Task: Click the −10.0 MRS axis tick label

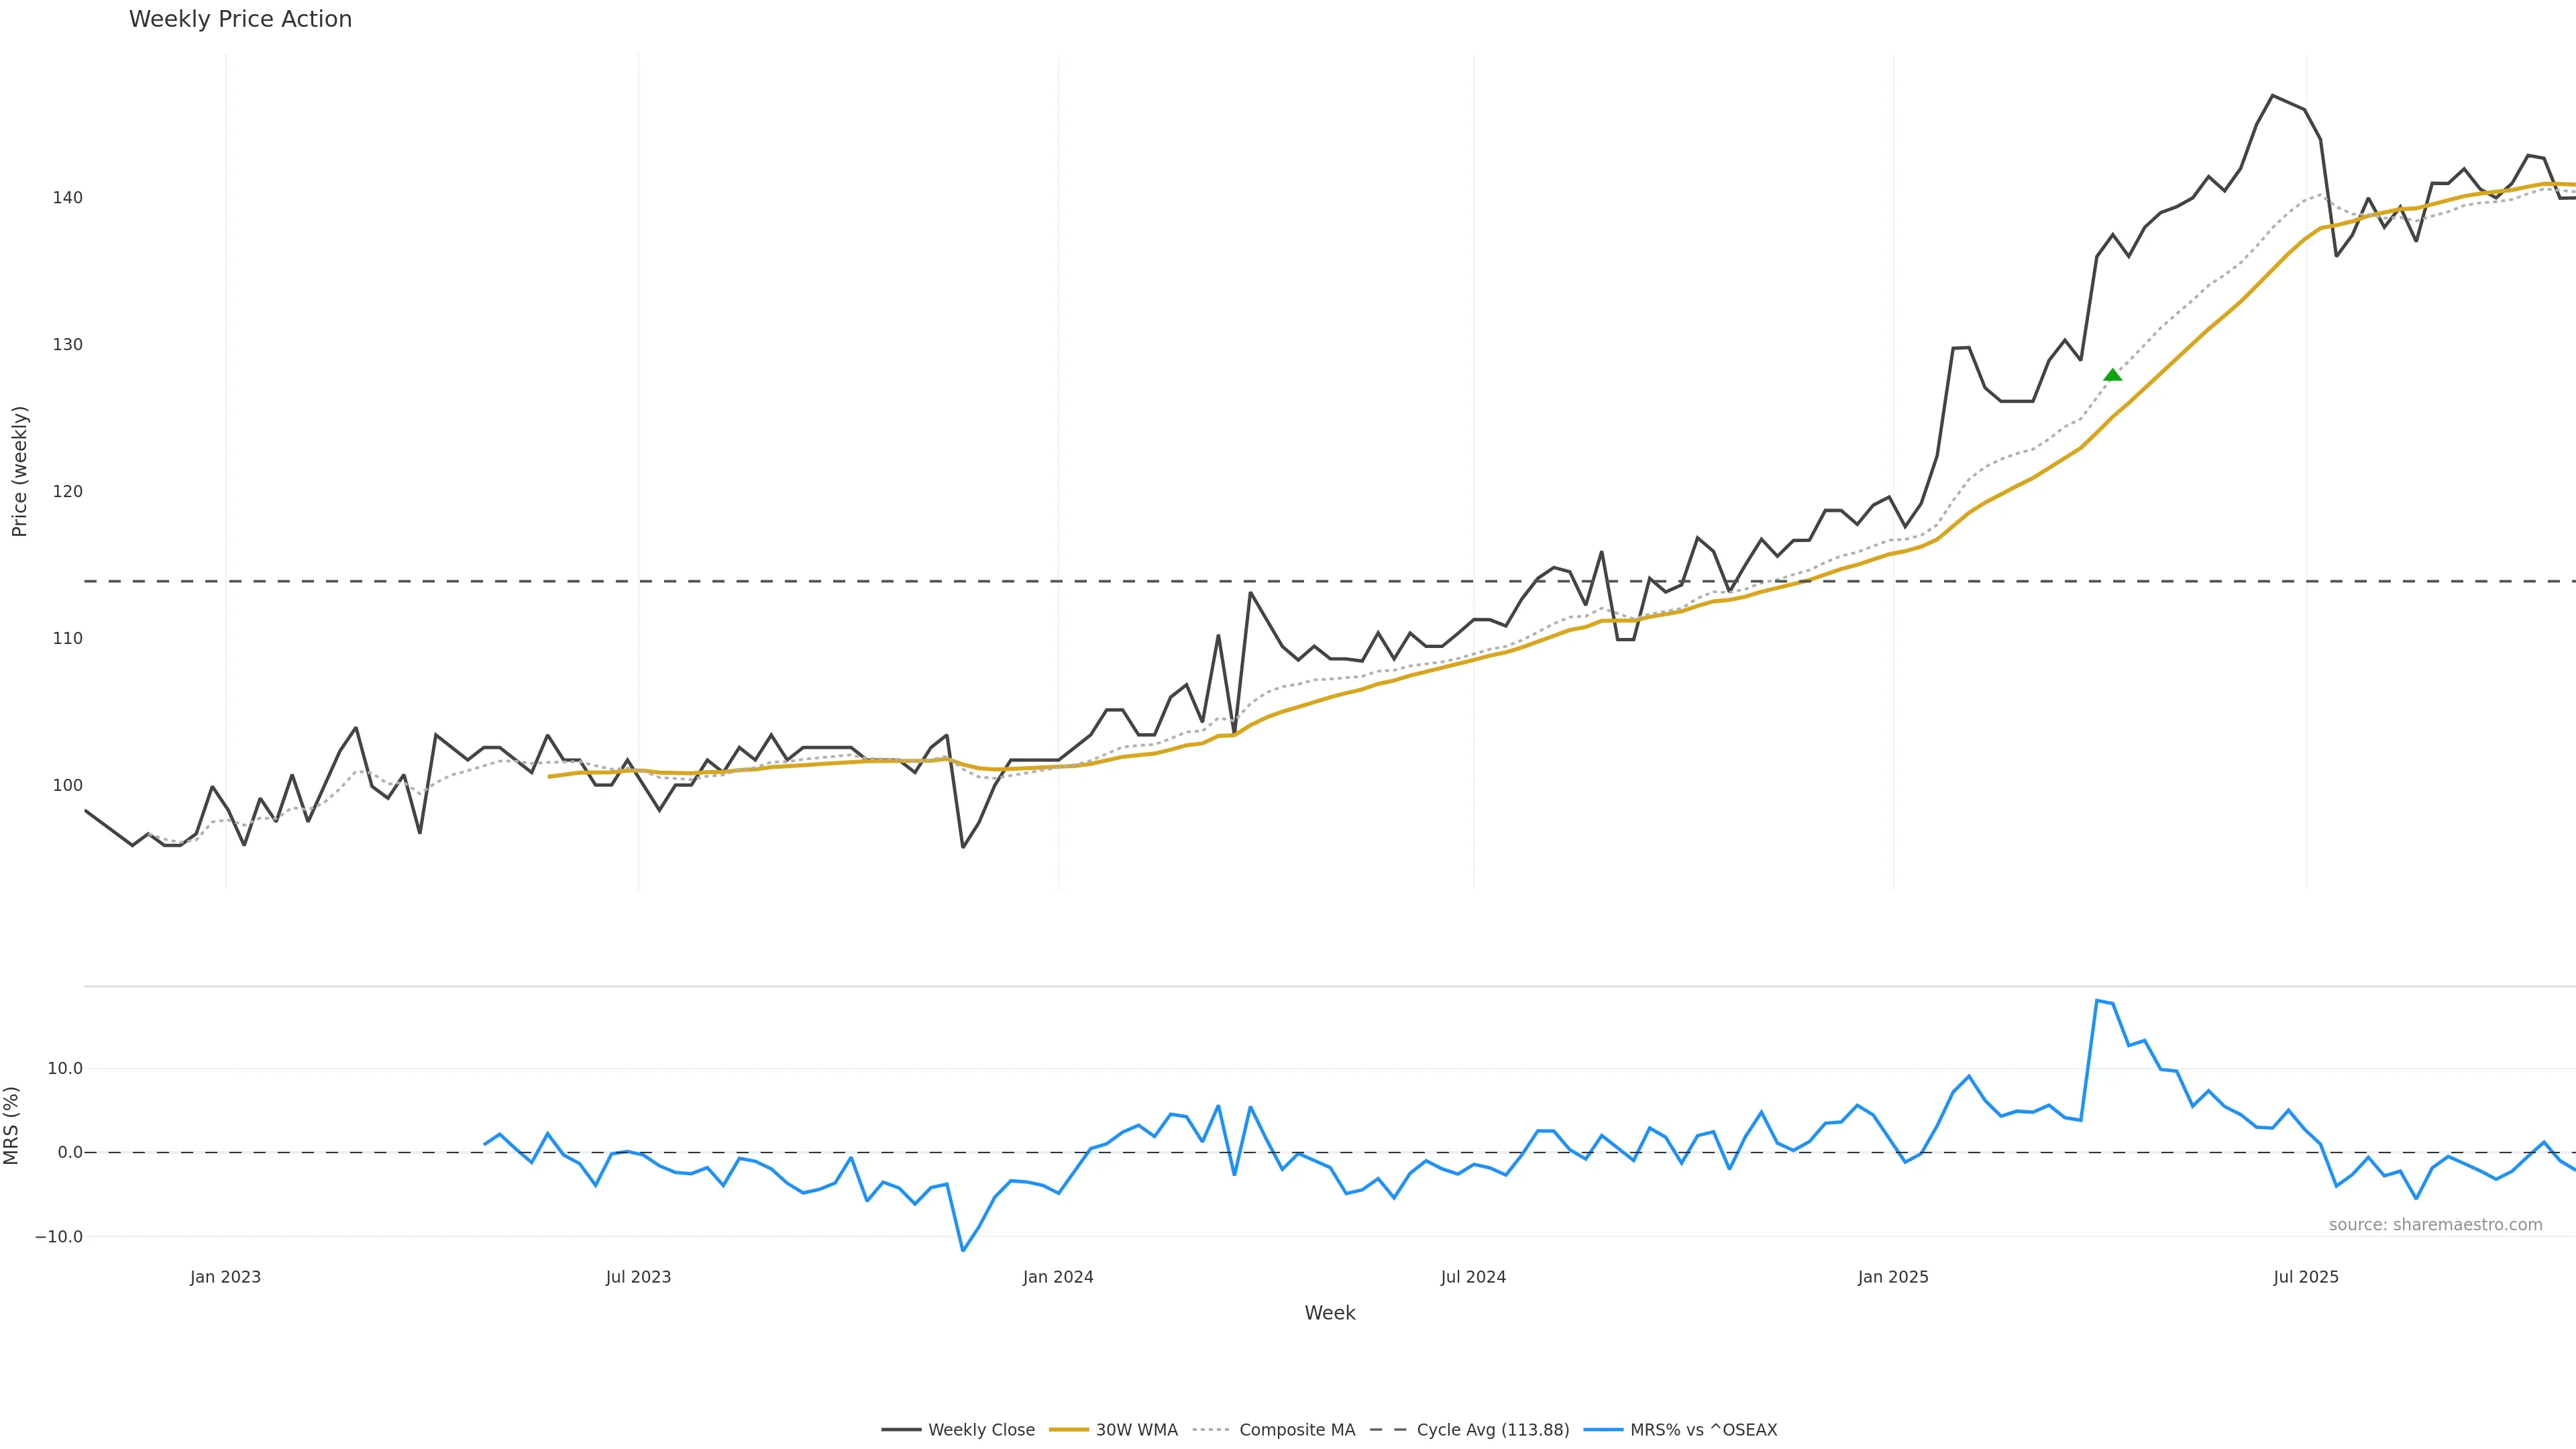Action: [x=59, y=1237]
